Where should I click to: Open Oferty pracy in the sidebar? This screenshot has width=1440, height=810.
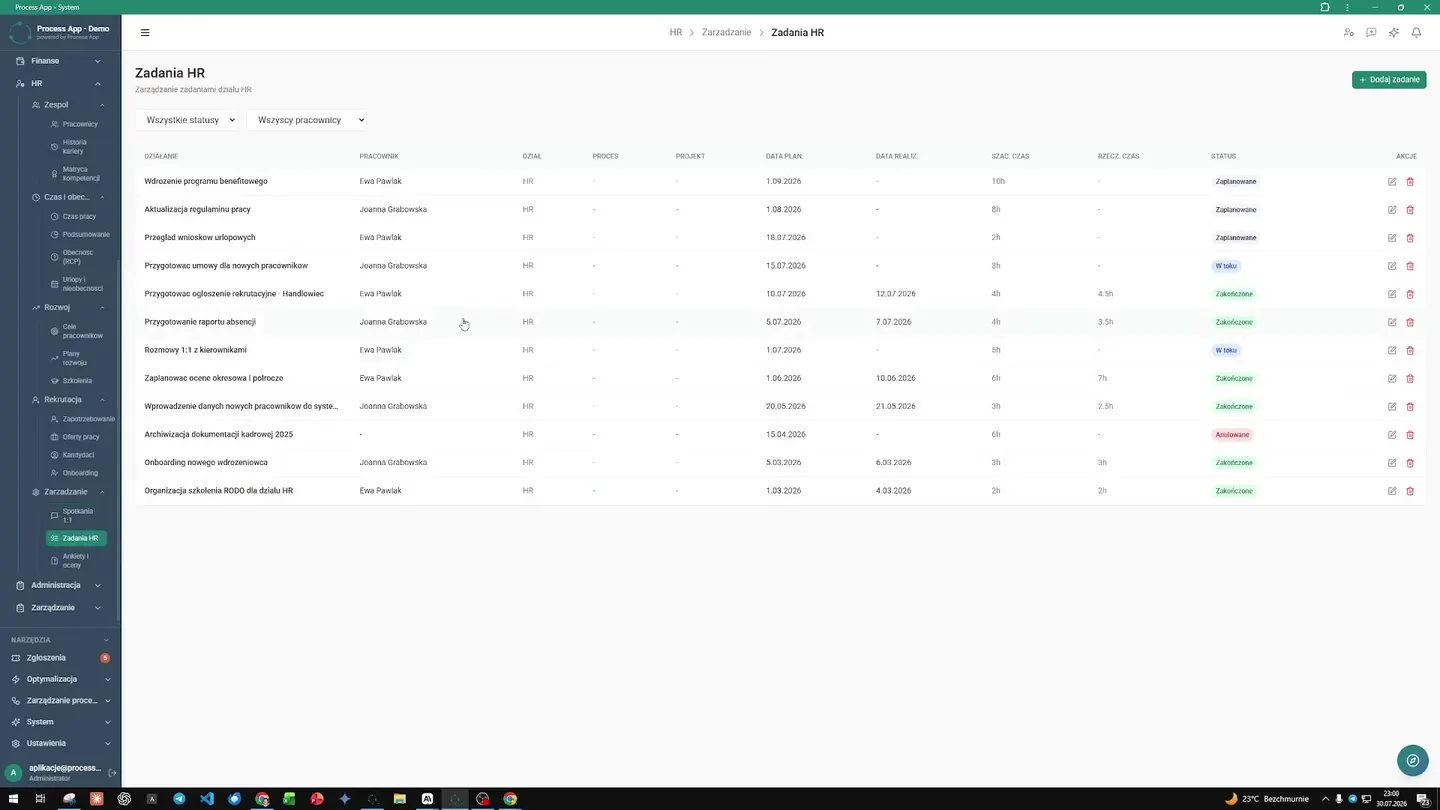point(77,437)
